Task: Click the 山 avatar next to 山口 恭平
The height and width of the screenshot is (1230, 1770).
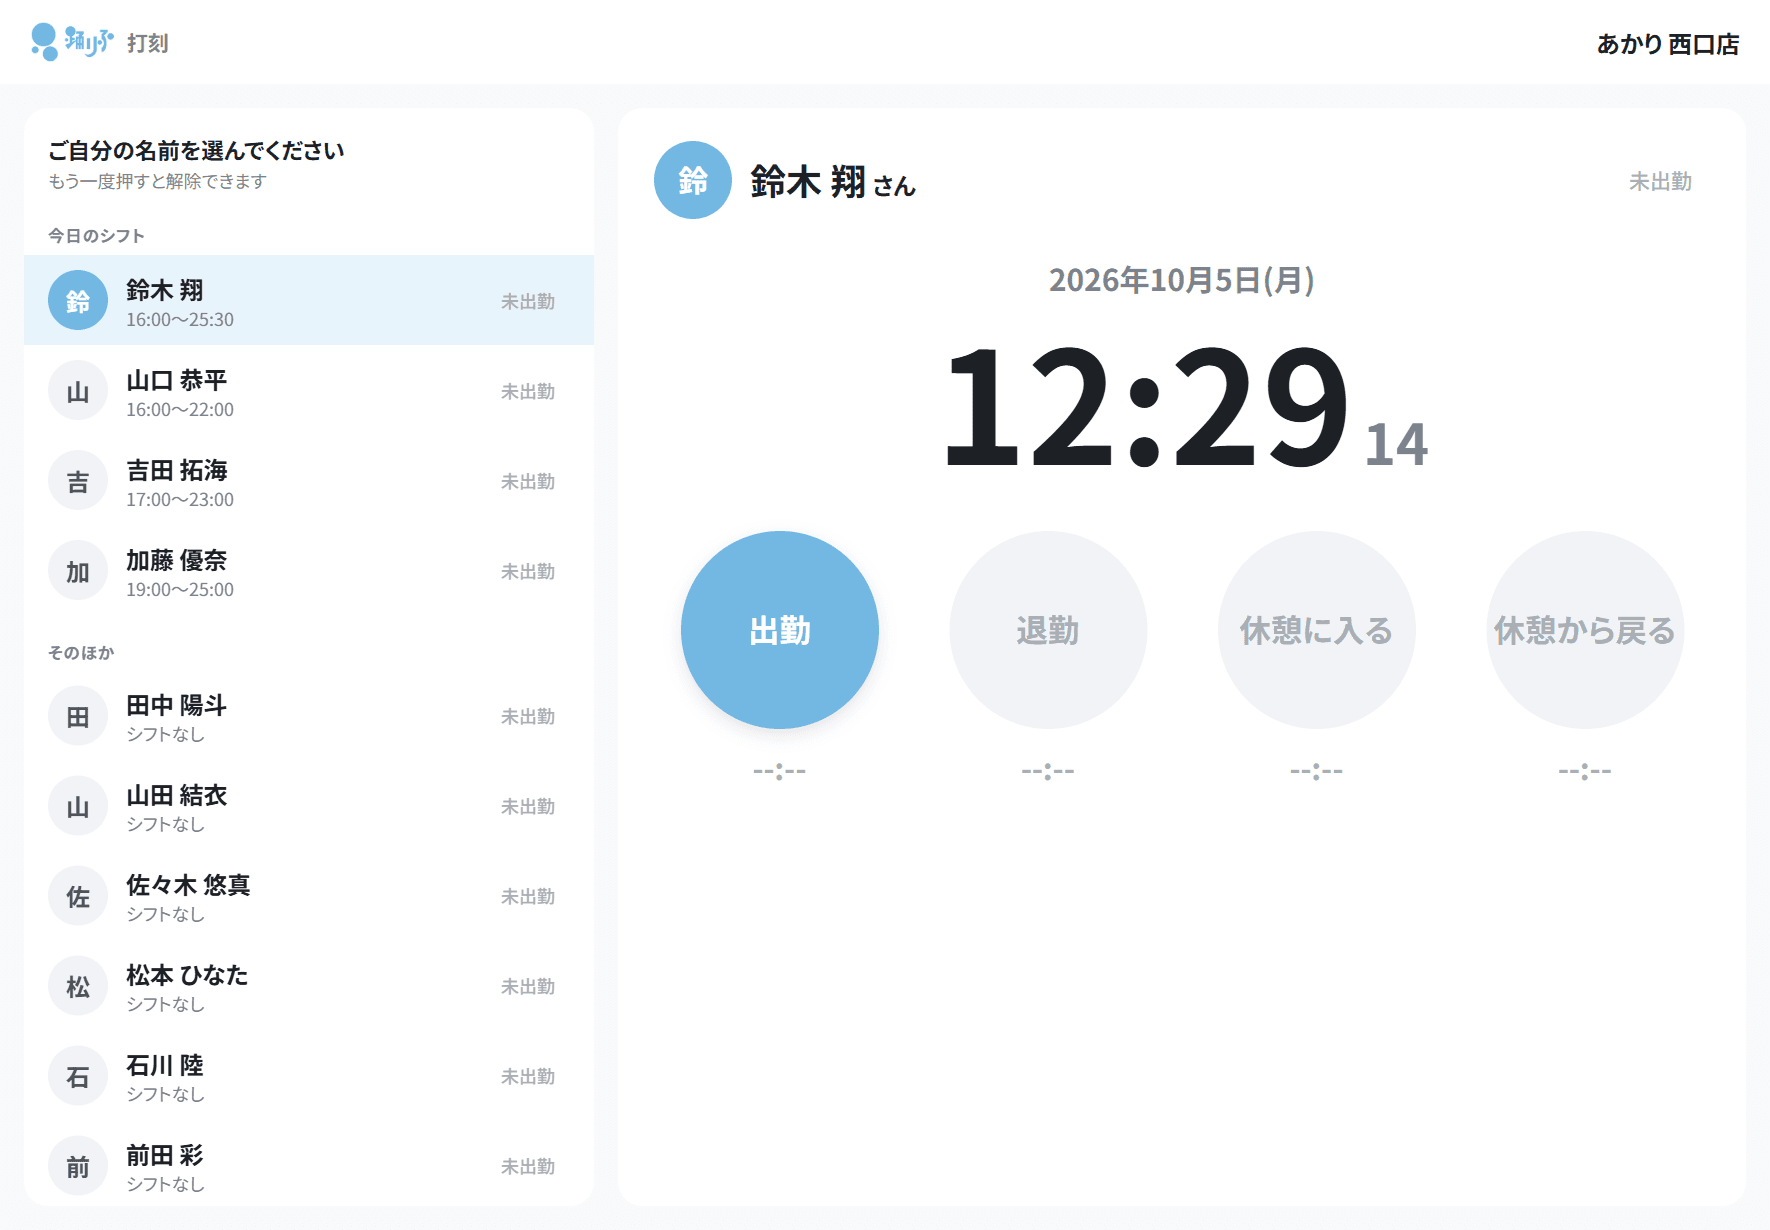Action: click(x=78, y=390)
